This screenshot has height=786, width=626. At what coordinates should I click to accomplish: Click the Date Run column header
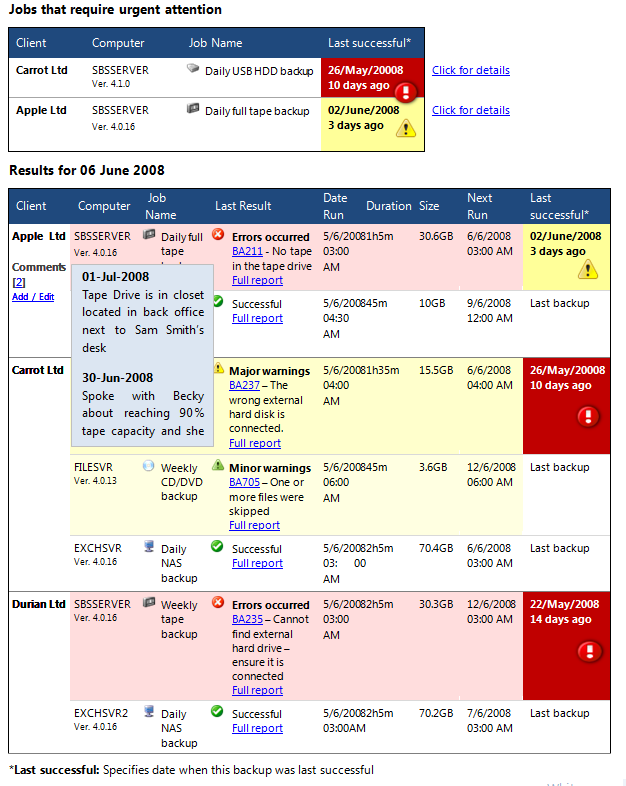[335, 206]
